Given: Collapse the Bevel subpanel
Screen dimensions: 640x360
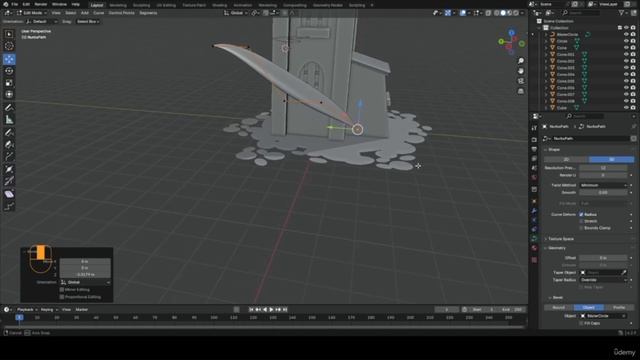Looking at the screenshot, I should click(x=556, y=298).
